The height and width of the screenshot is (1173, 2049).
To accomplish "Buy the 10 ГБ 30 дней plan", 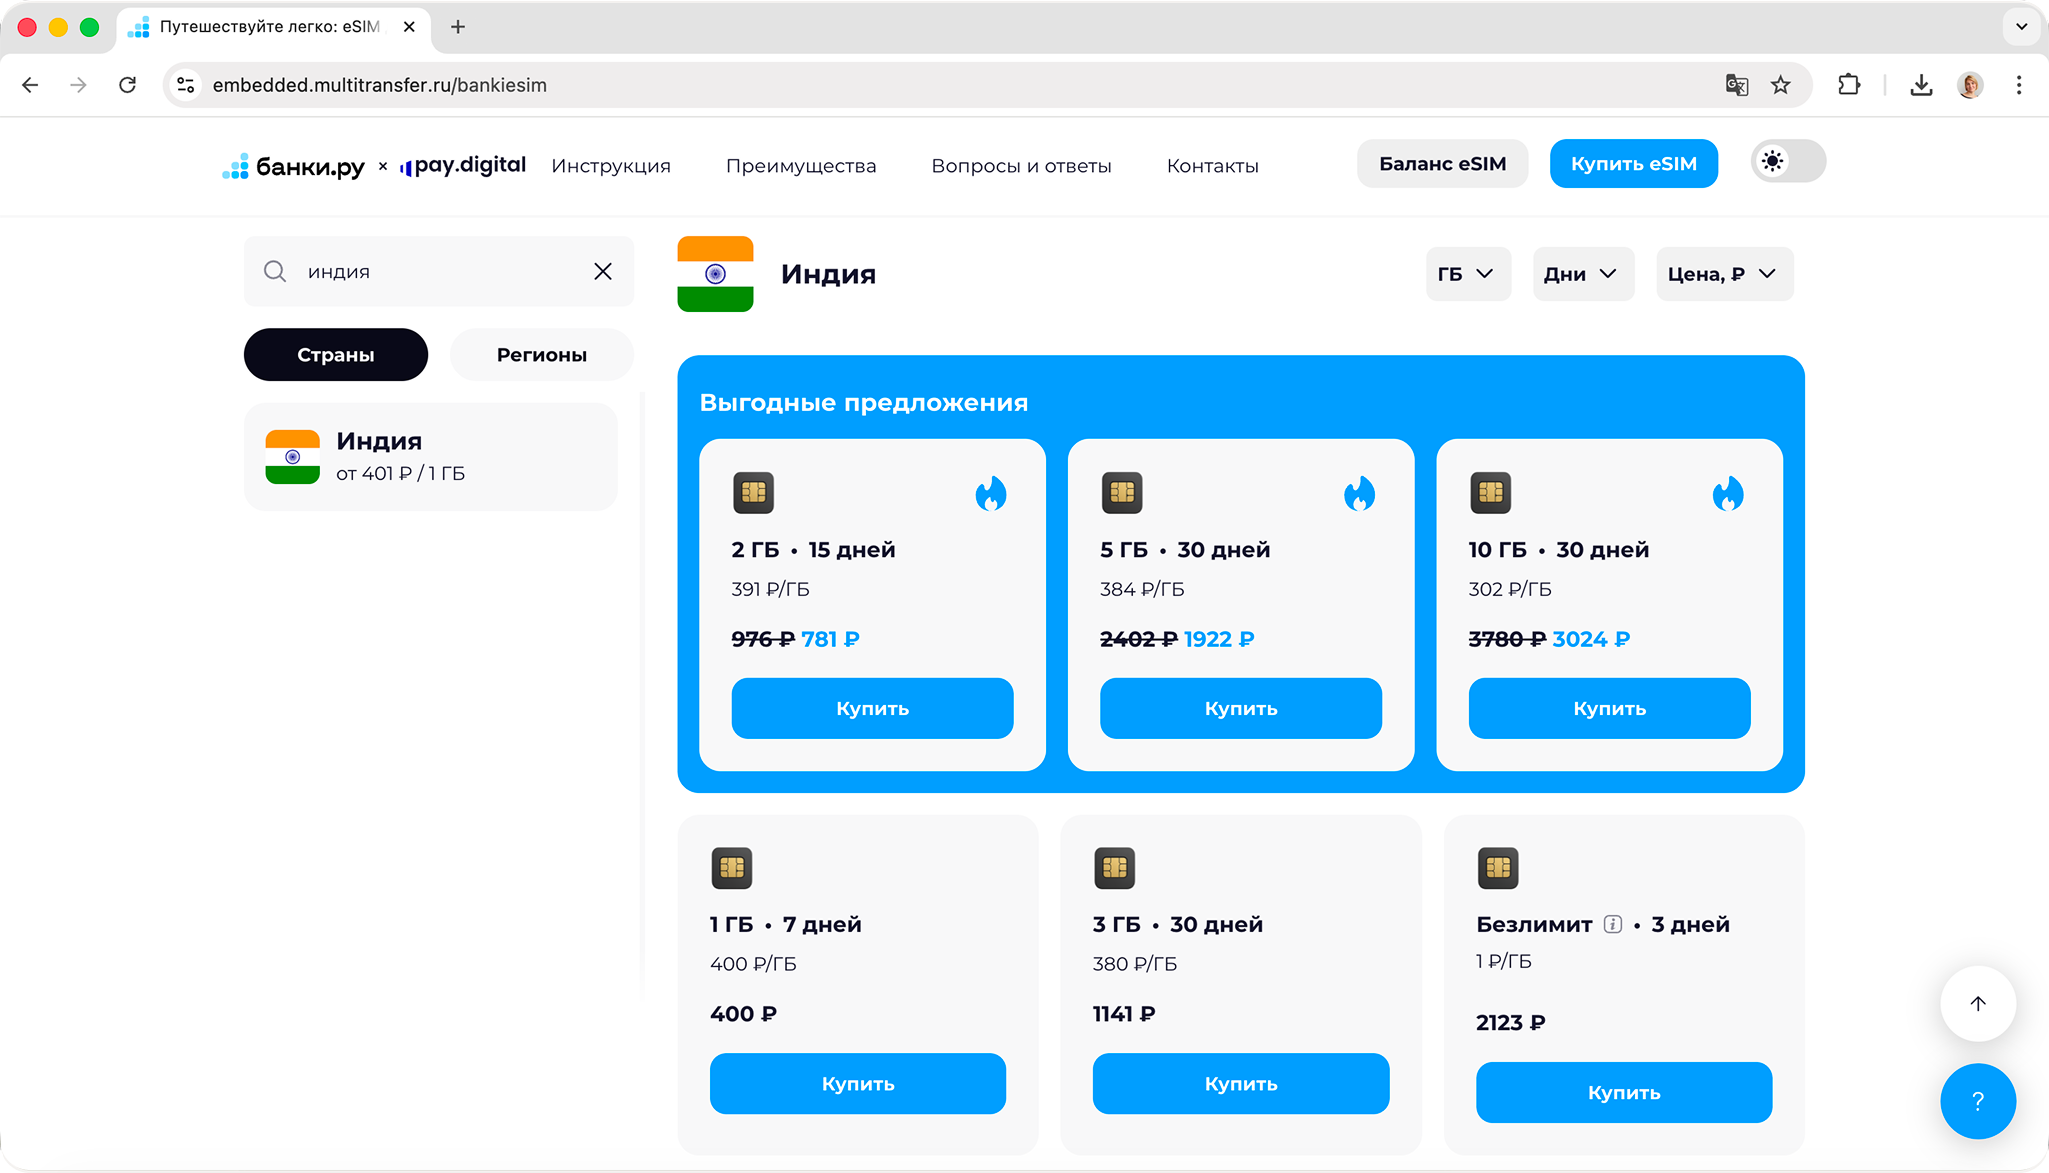I will pos(1608,709).
